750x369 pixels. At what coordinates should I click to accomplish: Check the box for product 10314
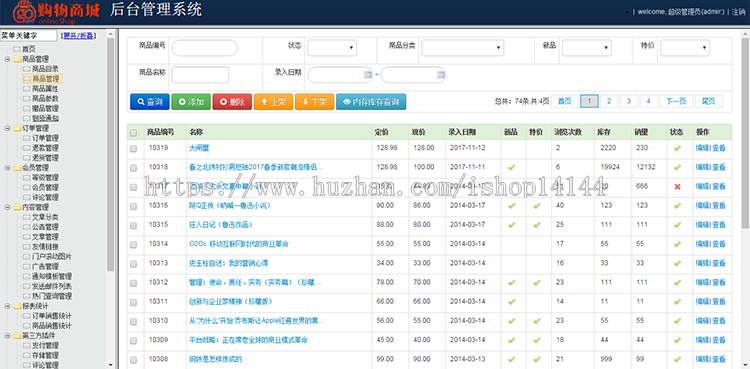tap(133, 245)
